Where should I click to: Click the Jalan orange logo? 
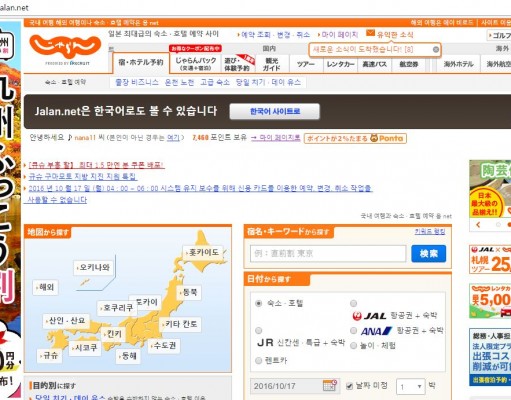(65, 47)
